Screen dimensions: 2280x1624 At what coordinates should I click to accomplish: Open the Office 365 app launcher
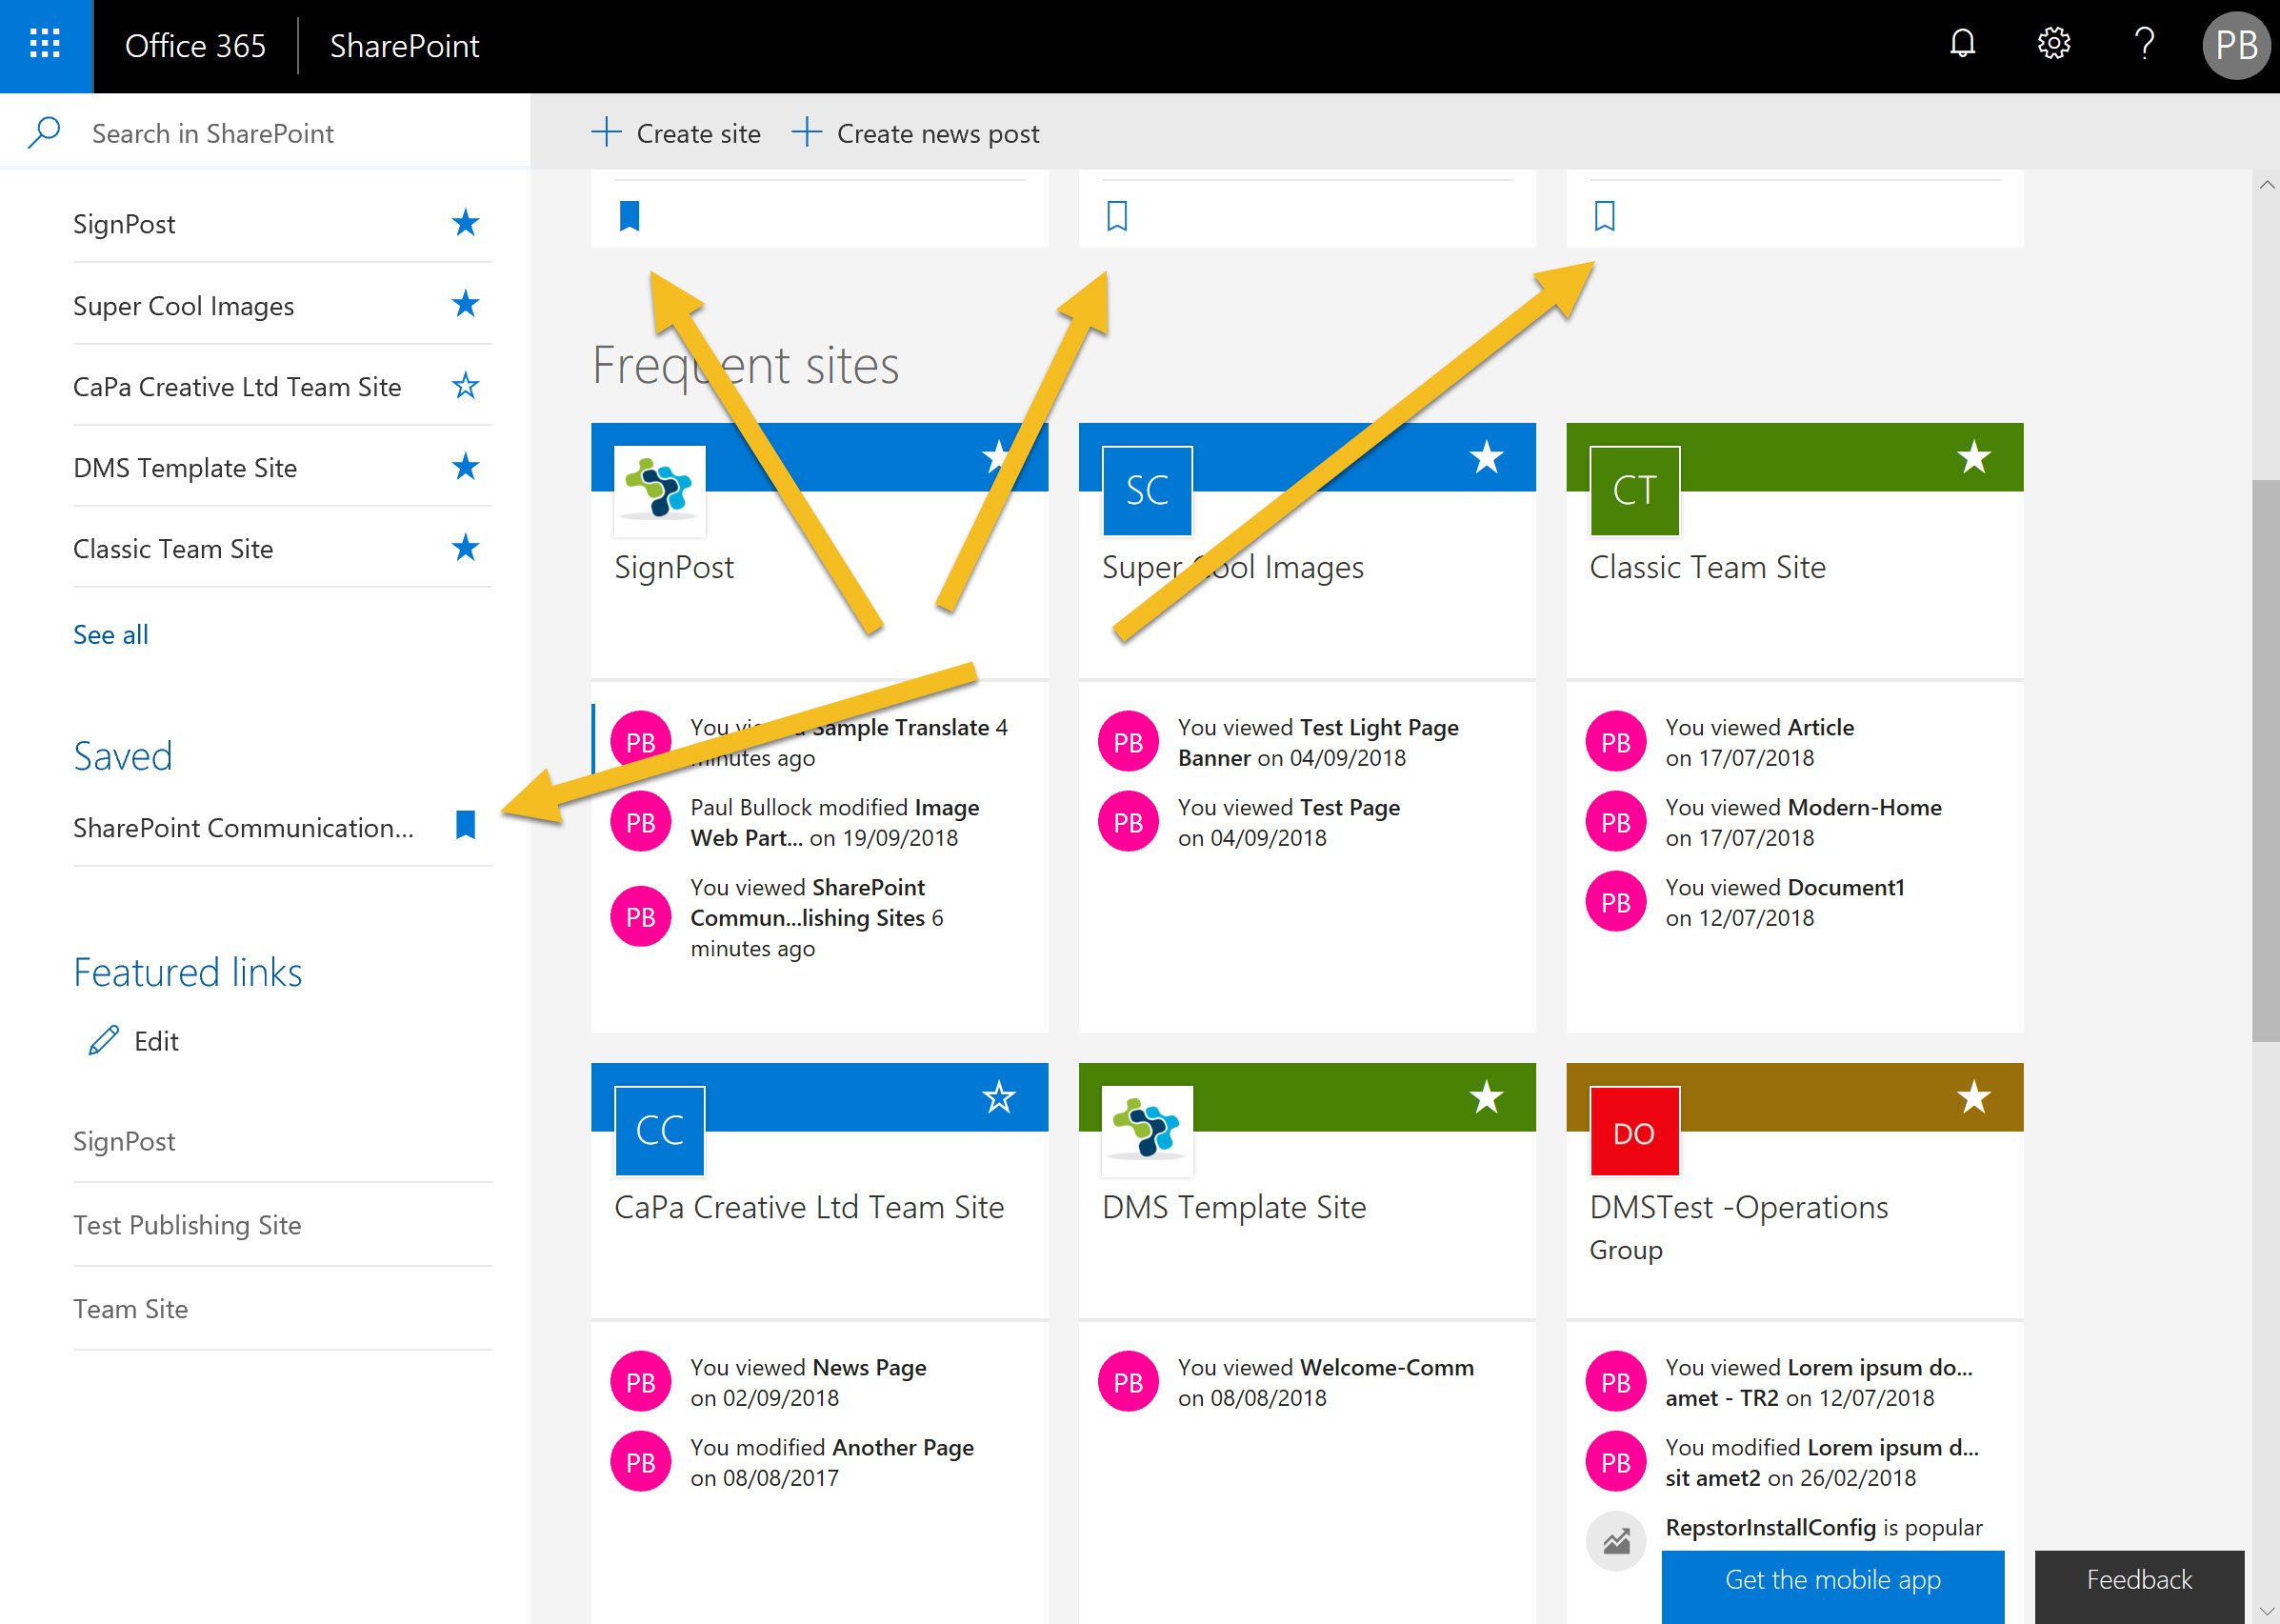point(44,45)
